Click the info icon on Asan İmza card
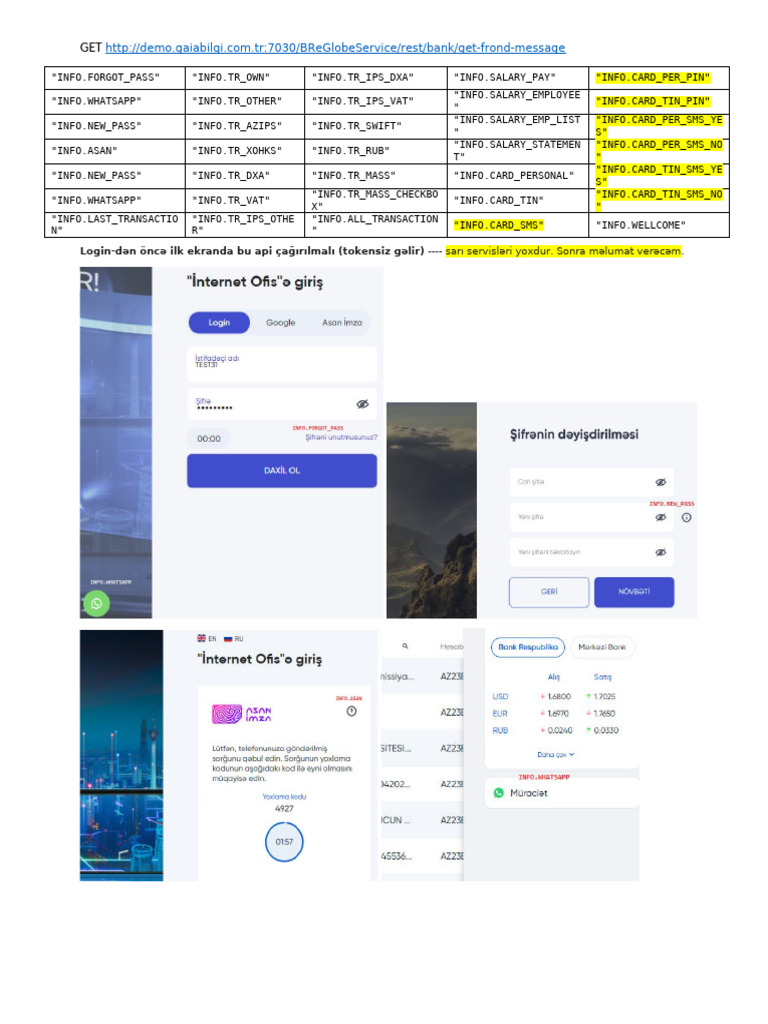 tap(351, 711)
